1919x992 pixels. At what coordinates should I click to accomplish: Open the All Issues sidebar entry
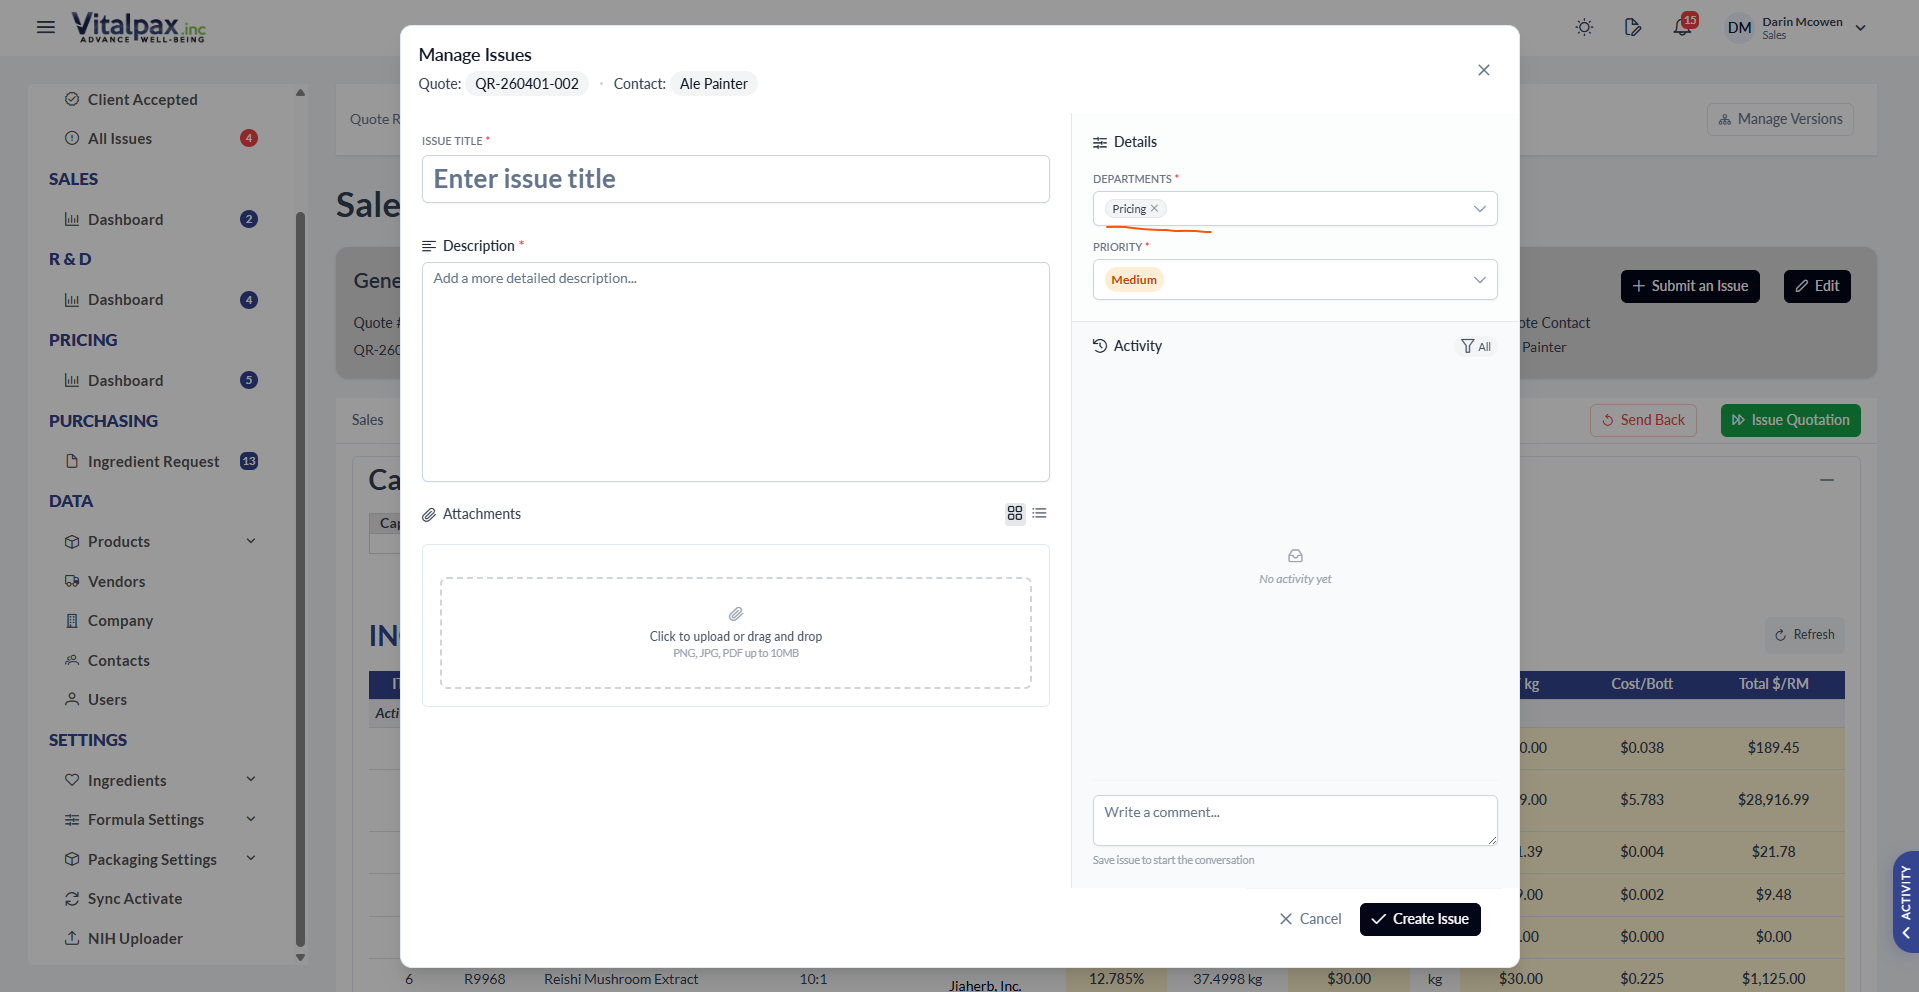(119, 138)
